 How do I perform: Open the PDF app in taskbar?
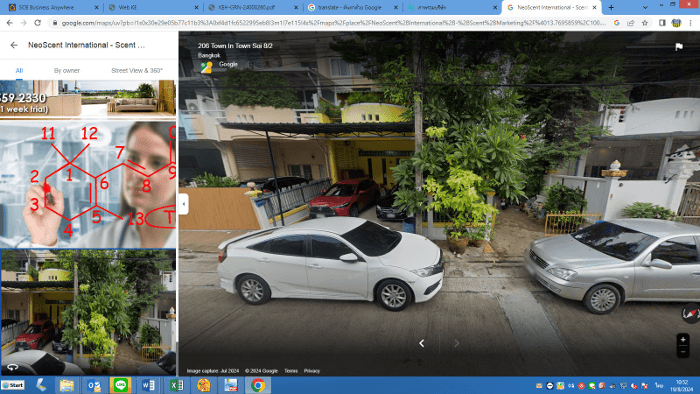[230, 385]
